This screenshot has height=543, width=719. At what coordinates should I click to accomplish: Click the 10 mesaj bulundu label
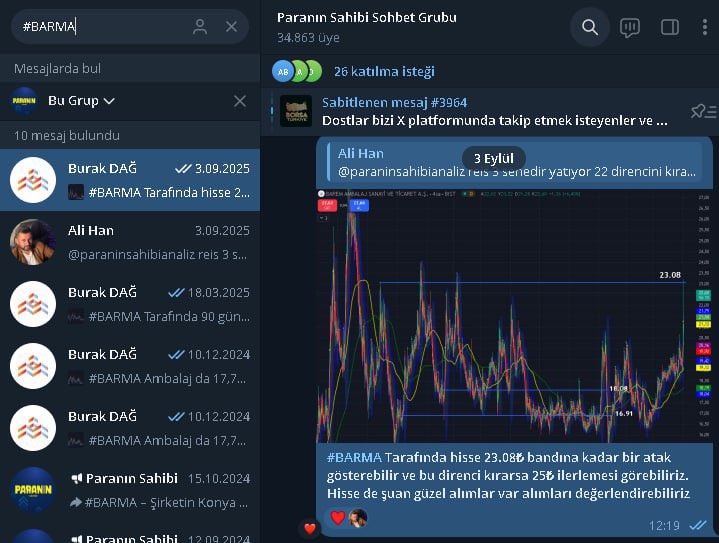[67, 135]
